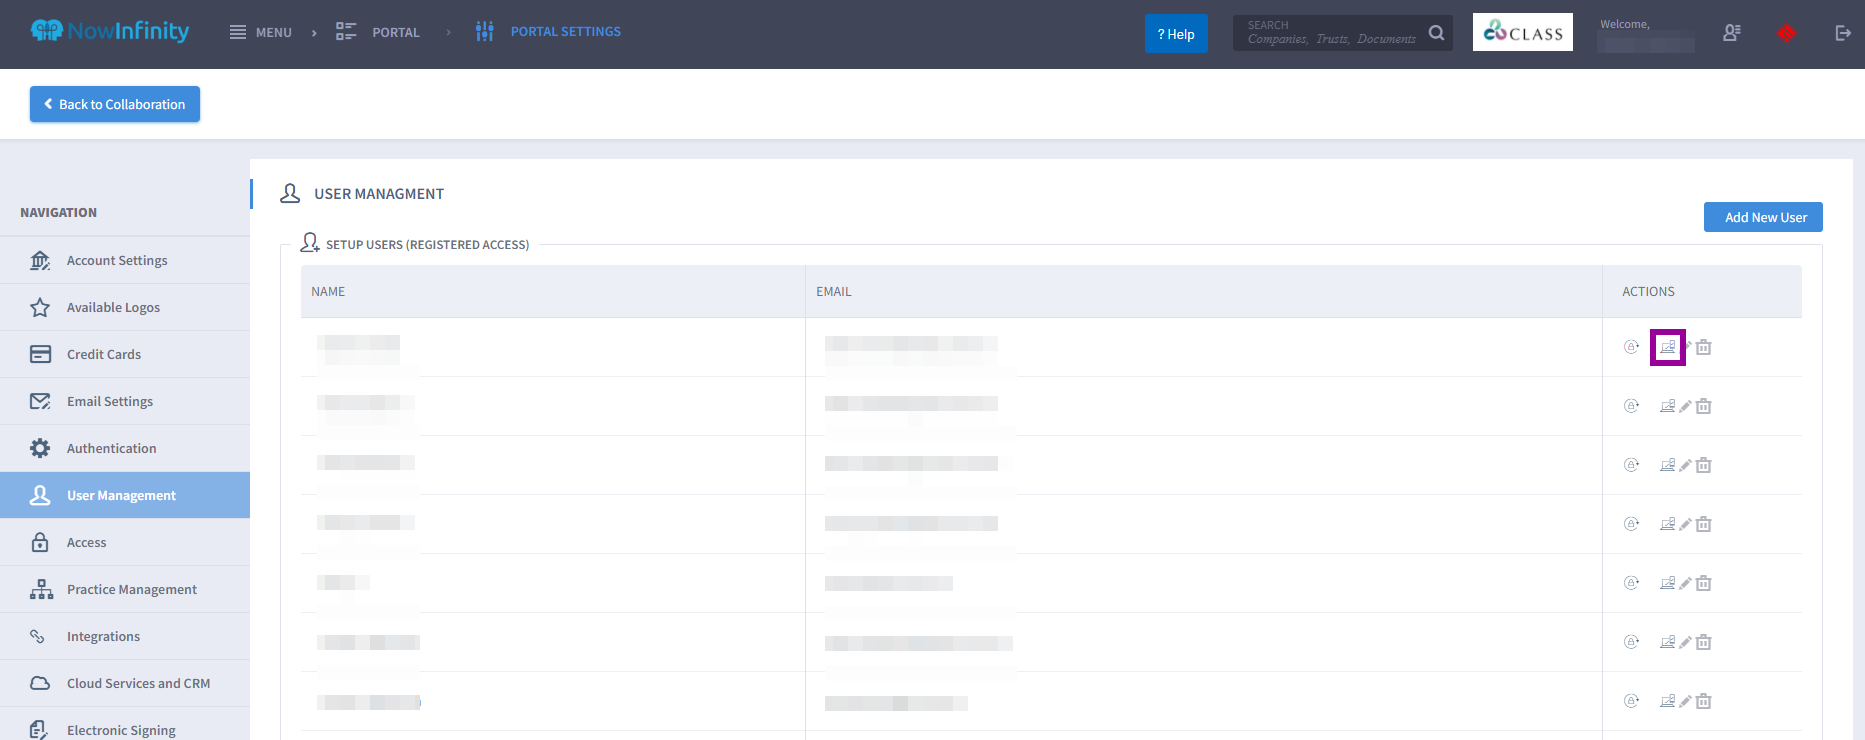This screenshot has height=740, width=1865.
Task: Open device access icon in third user row
Action: (x=1667, y=465)
